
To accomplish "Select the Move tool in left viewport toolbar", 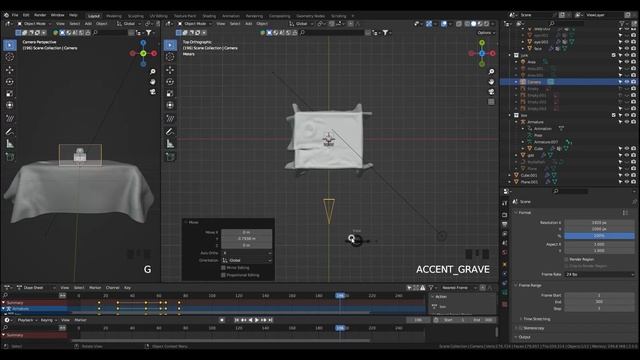I will click(x=10, y=70).
